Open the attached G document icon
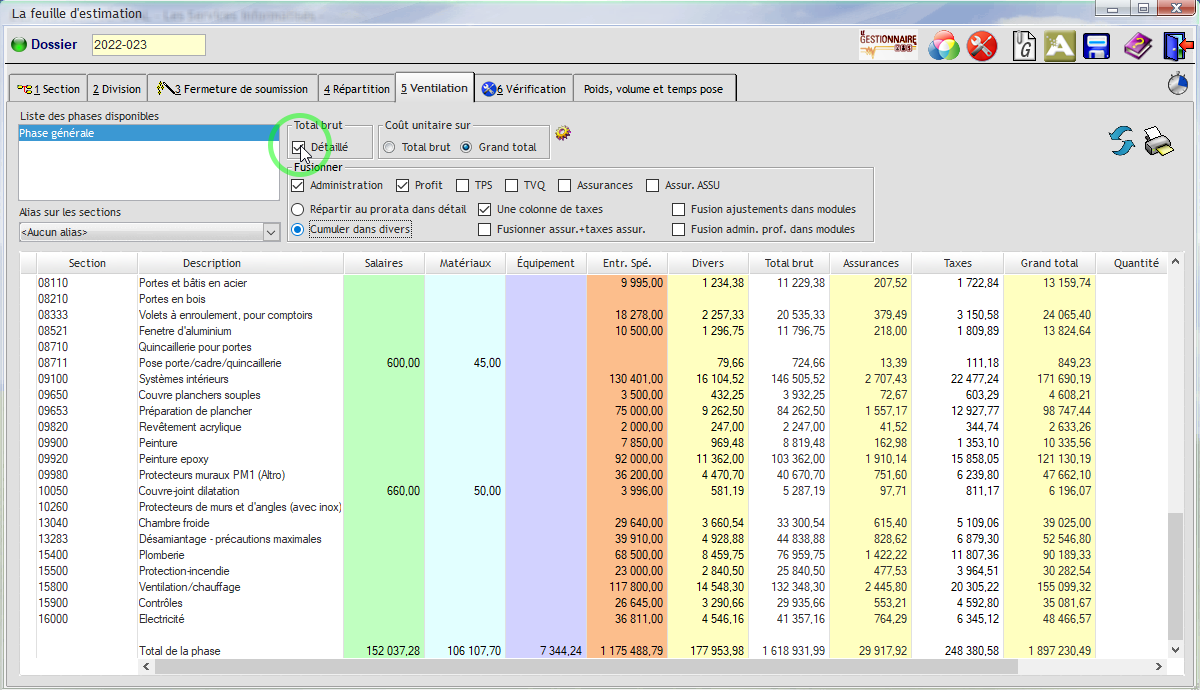 click(x=1024, y=46)
